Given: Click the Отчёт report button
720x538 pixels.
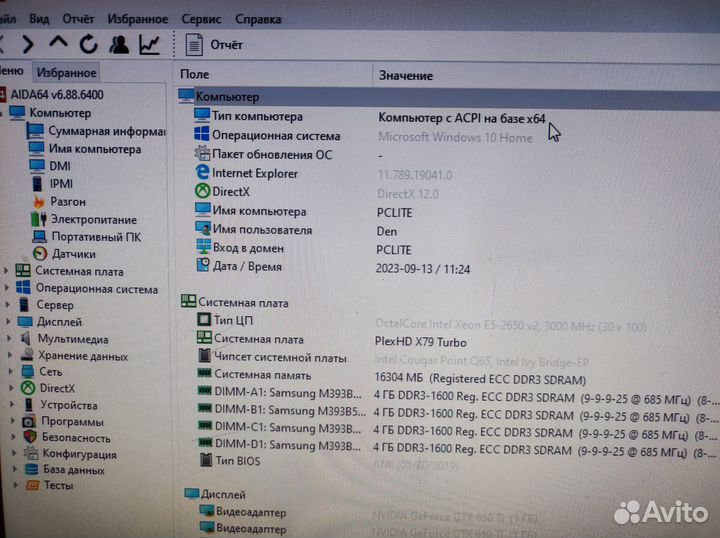Looking at the screenshot, I should point(214,45).
